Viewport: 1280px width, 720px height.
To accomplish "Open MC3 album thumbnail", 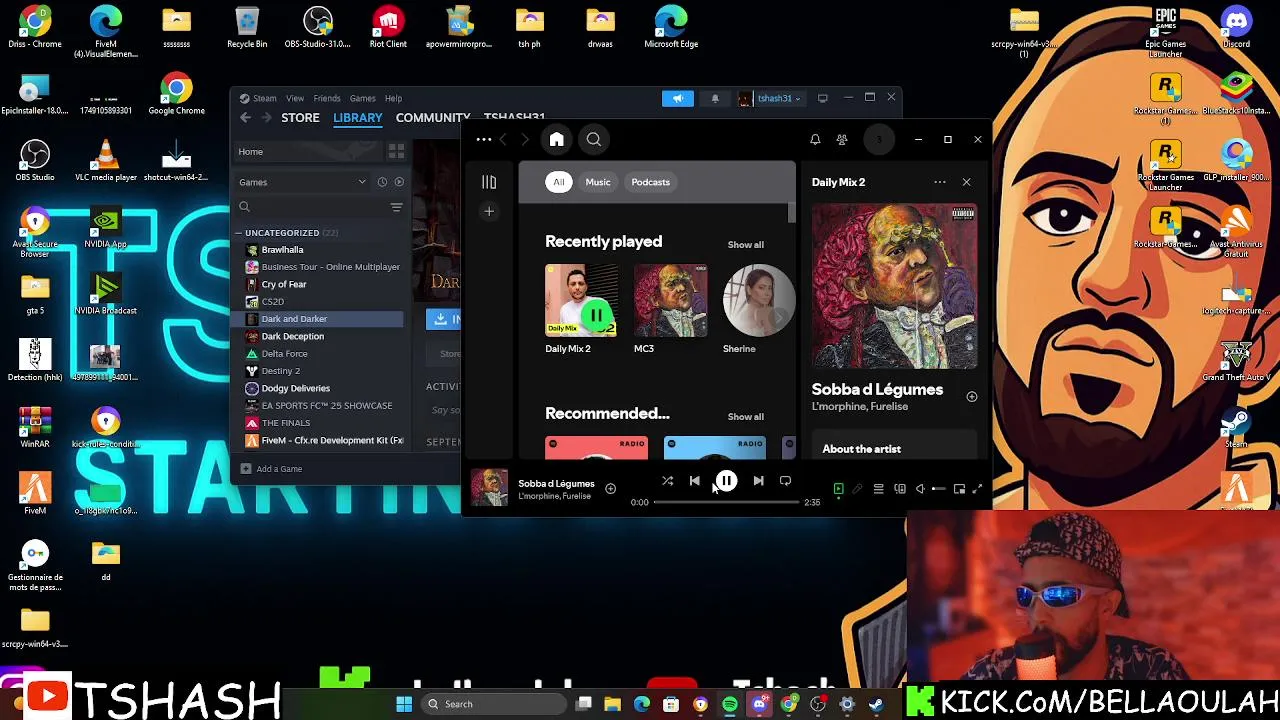I will pyautogui.click(x=670, y=300).
